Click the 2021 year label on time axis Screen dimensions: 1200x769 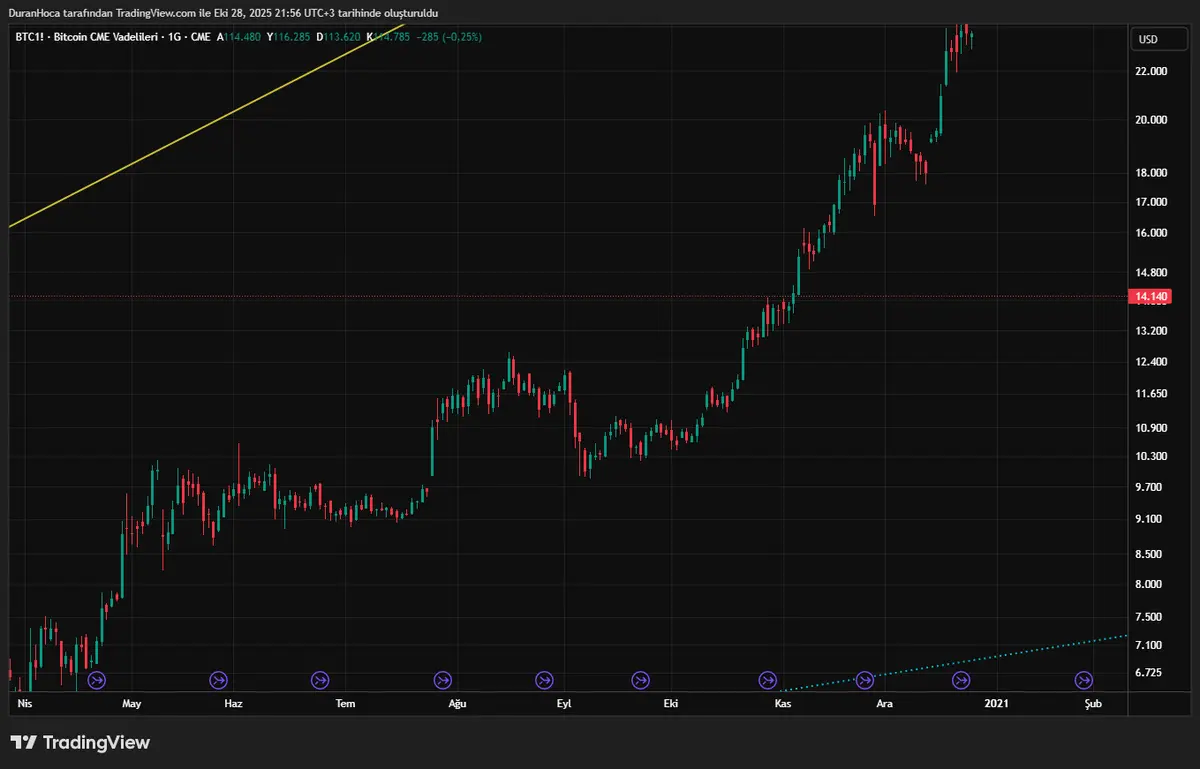[x=996, y=704]
